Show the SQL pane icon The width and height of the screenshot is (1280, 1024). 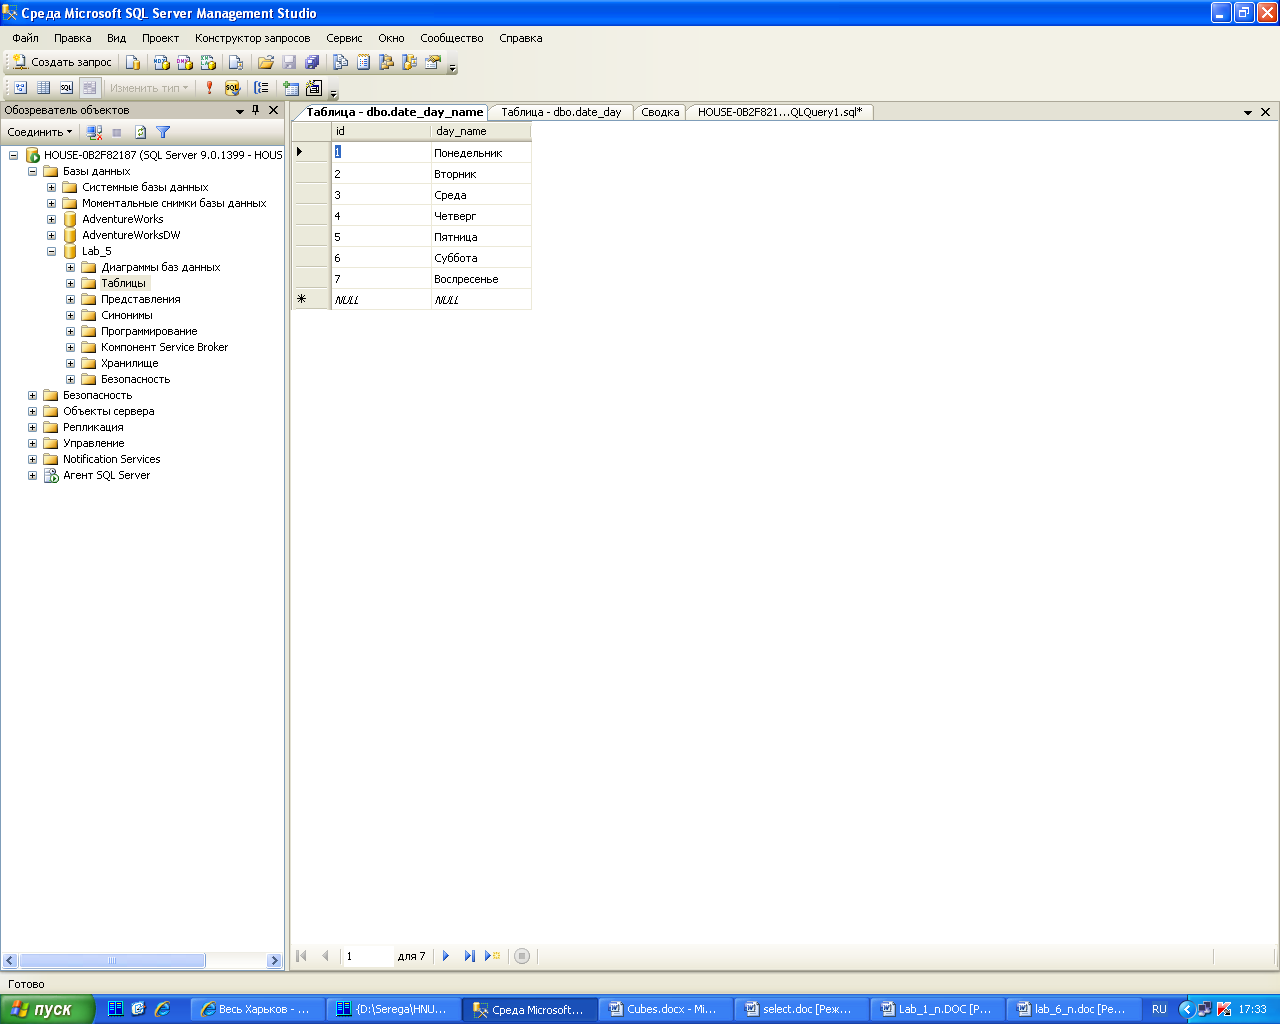point(66,88)
